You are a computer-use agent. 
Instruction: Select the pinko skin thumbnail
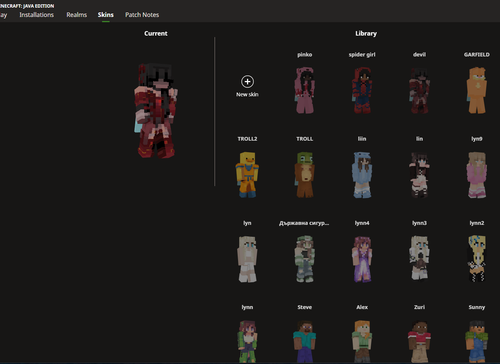(x=305, y=90)
